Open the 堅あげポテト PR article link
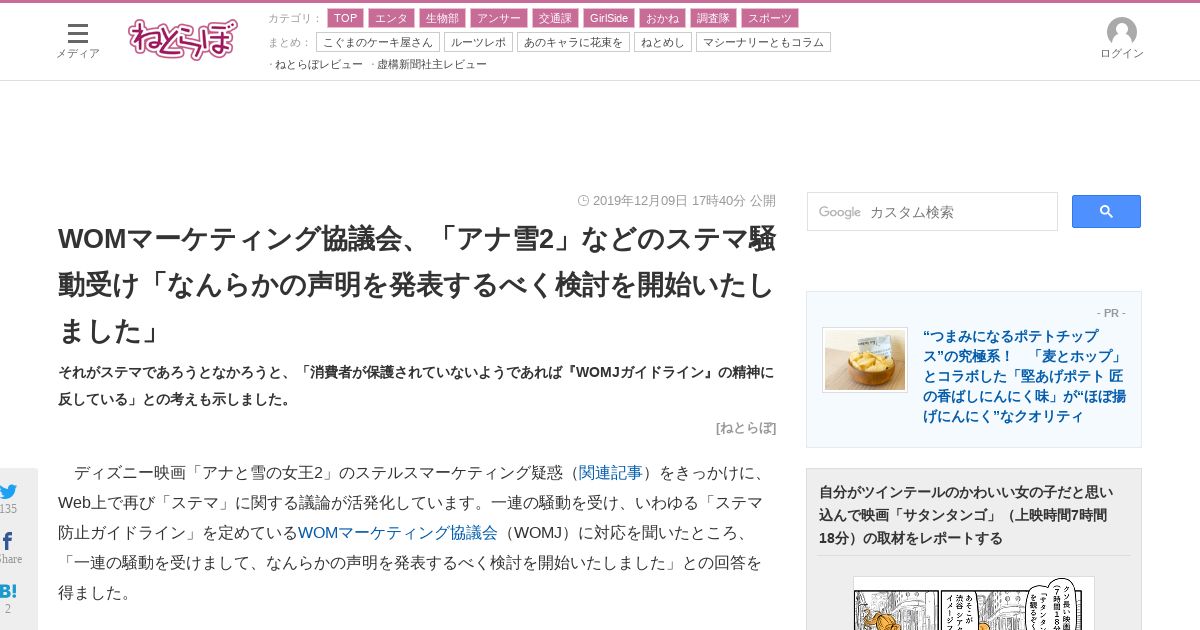The width and height of the screenshot is (1200, 630). tap(1024, 376)
